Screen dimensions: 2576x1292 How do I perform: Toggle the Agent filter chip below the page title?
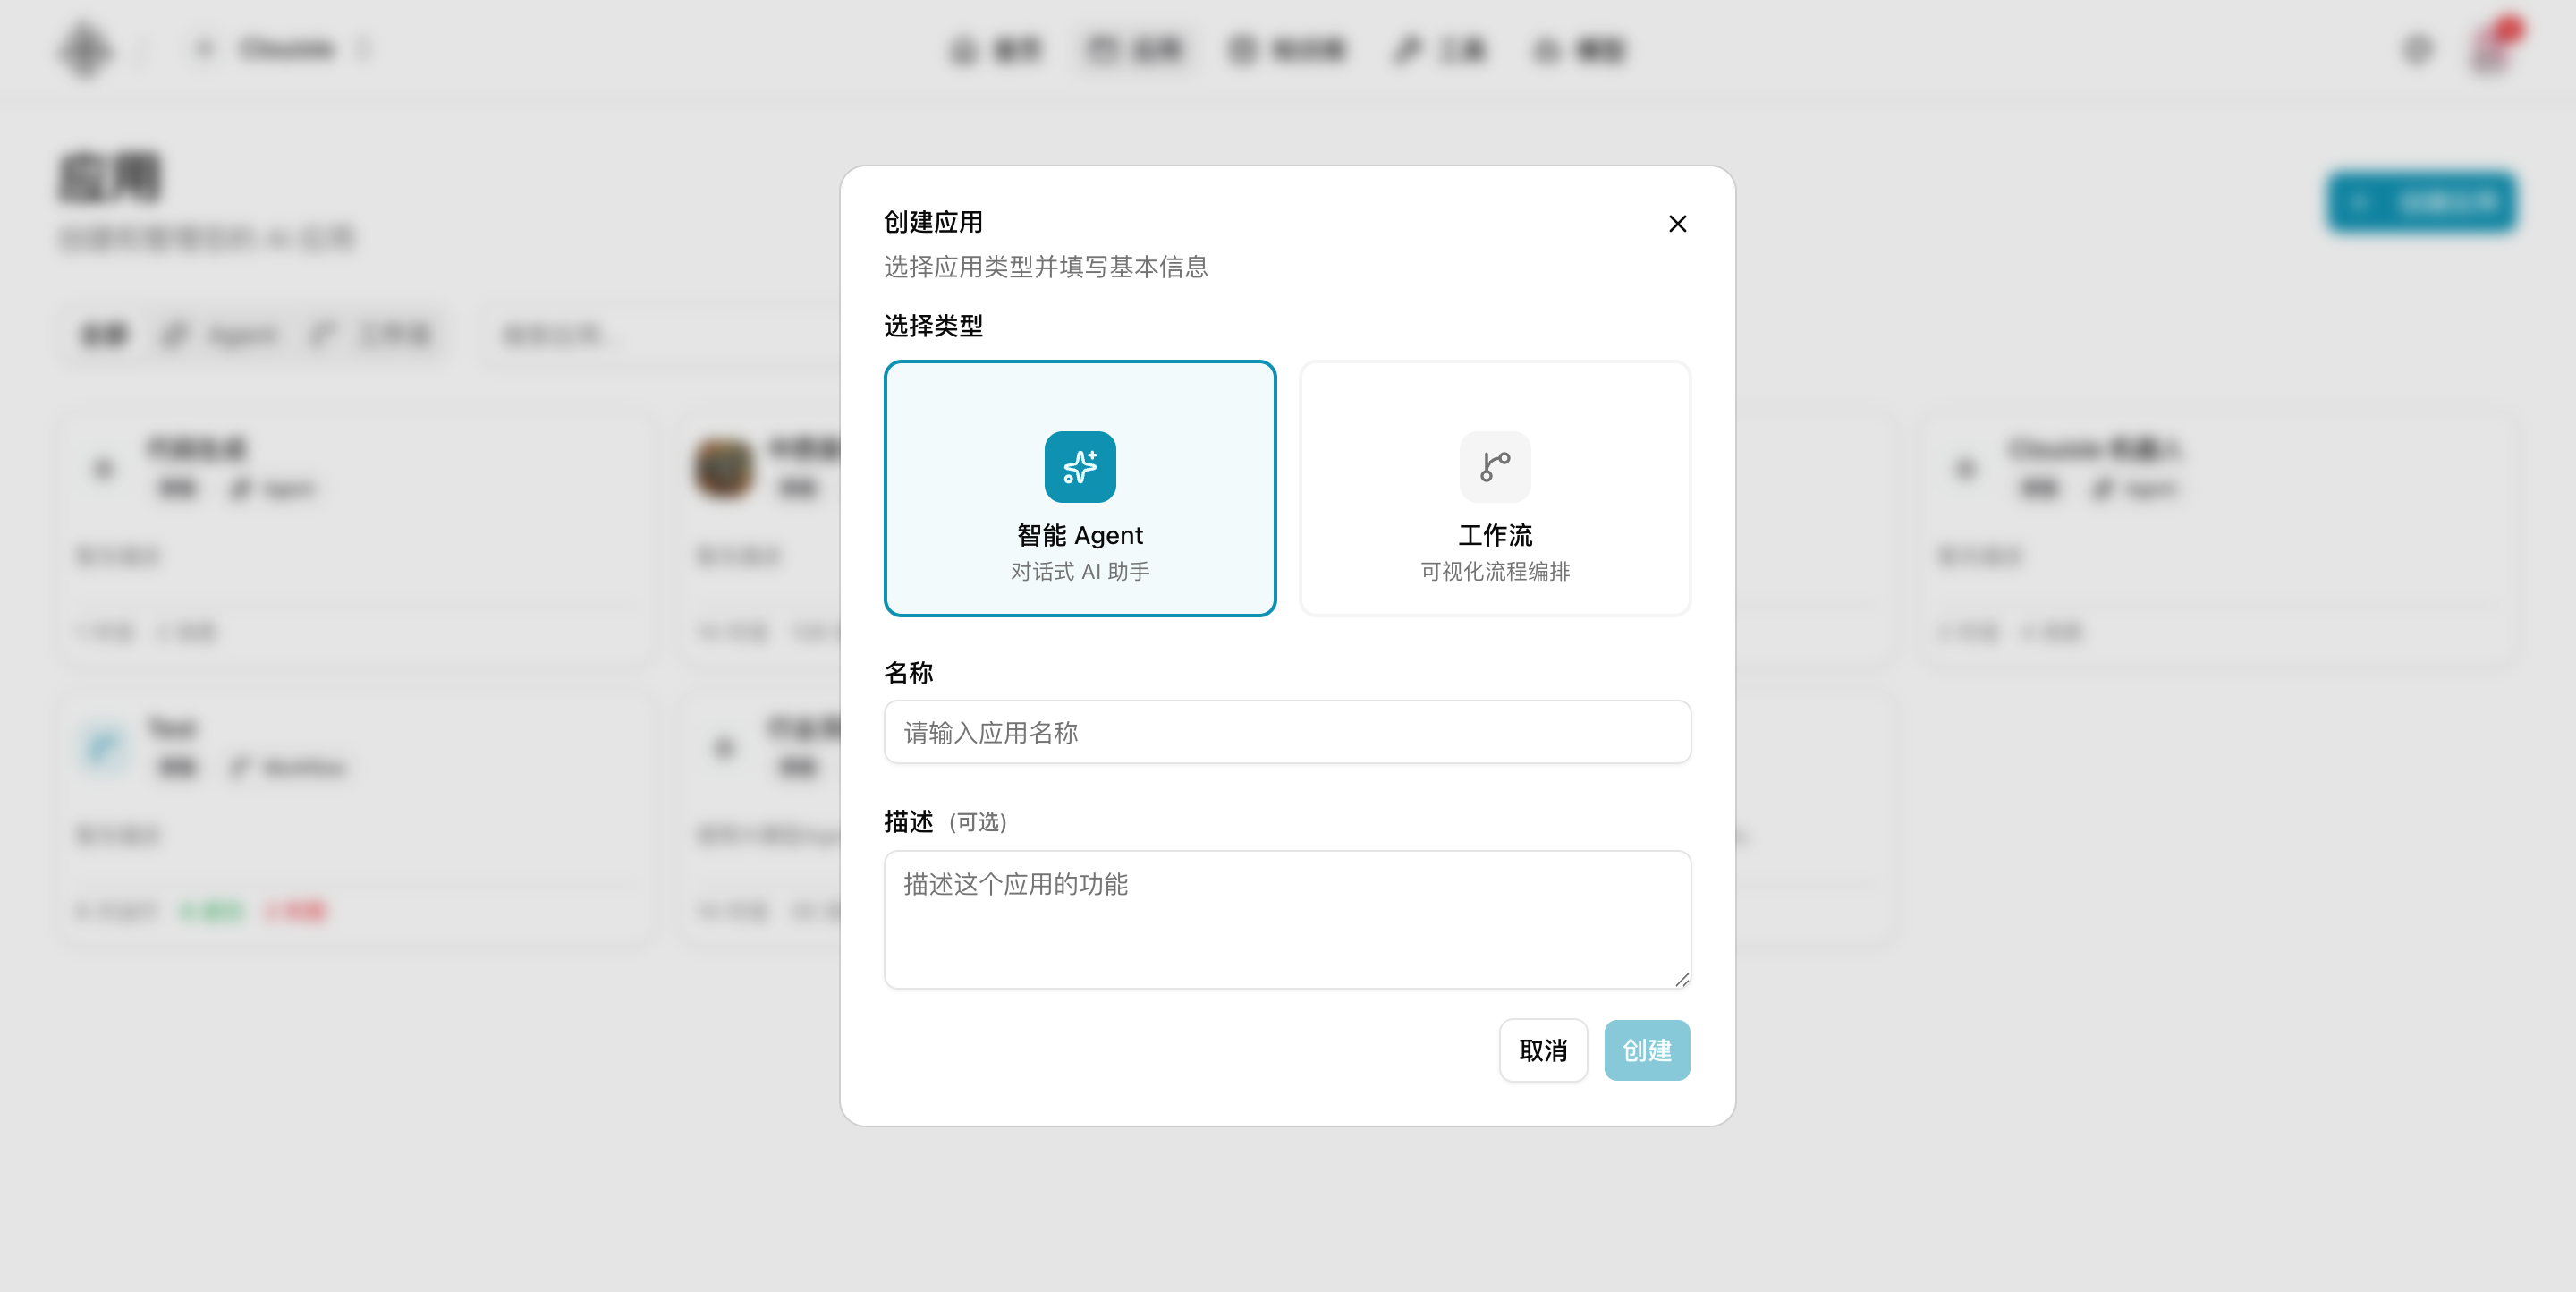click(219, 335)
